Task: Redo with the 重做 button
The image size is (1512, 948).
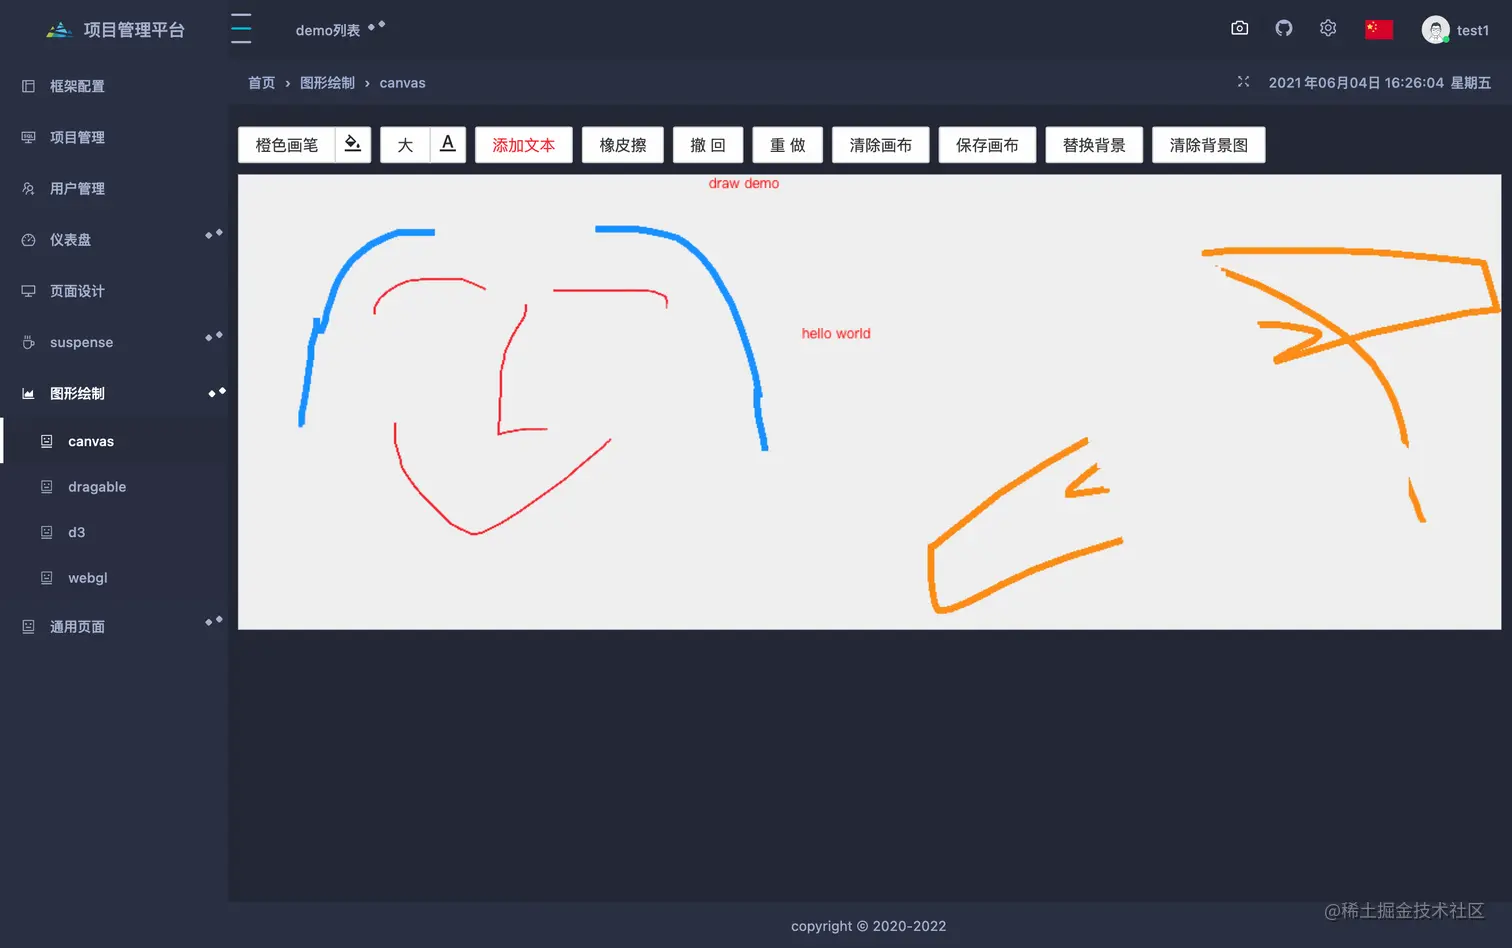Action: pyautogui.click(x=788, y=145)
